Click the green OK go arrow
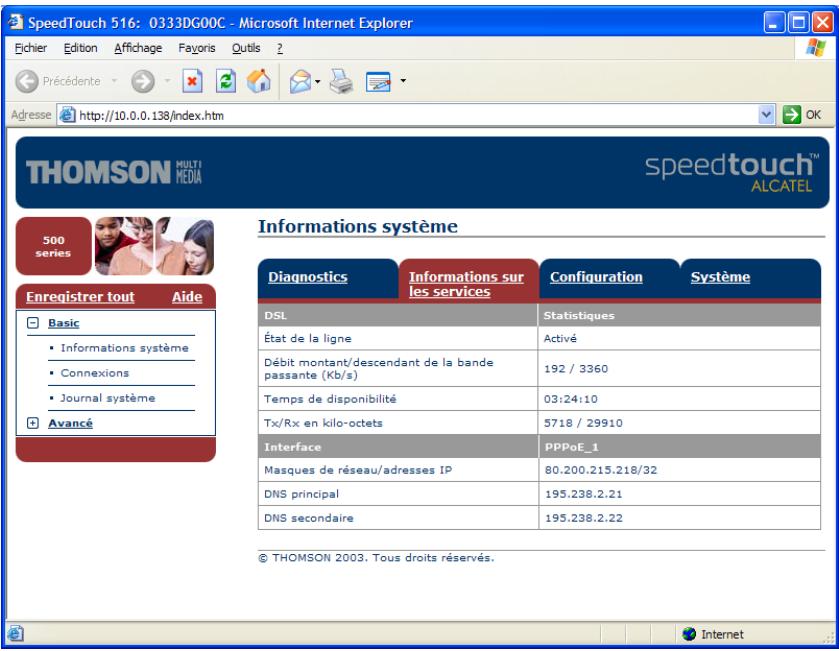839x651 pixels. [x=791, y=114]
